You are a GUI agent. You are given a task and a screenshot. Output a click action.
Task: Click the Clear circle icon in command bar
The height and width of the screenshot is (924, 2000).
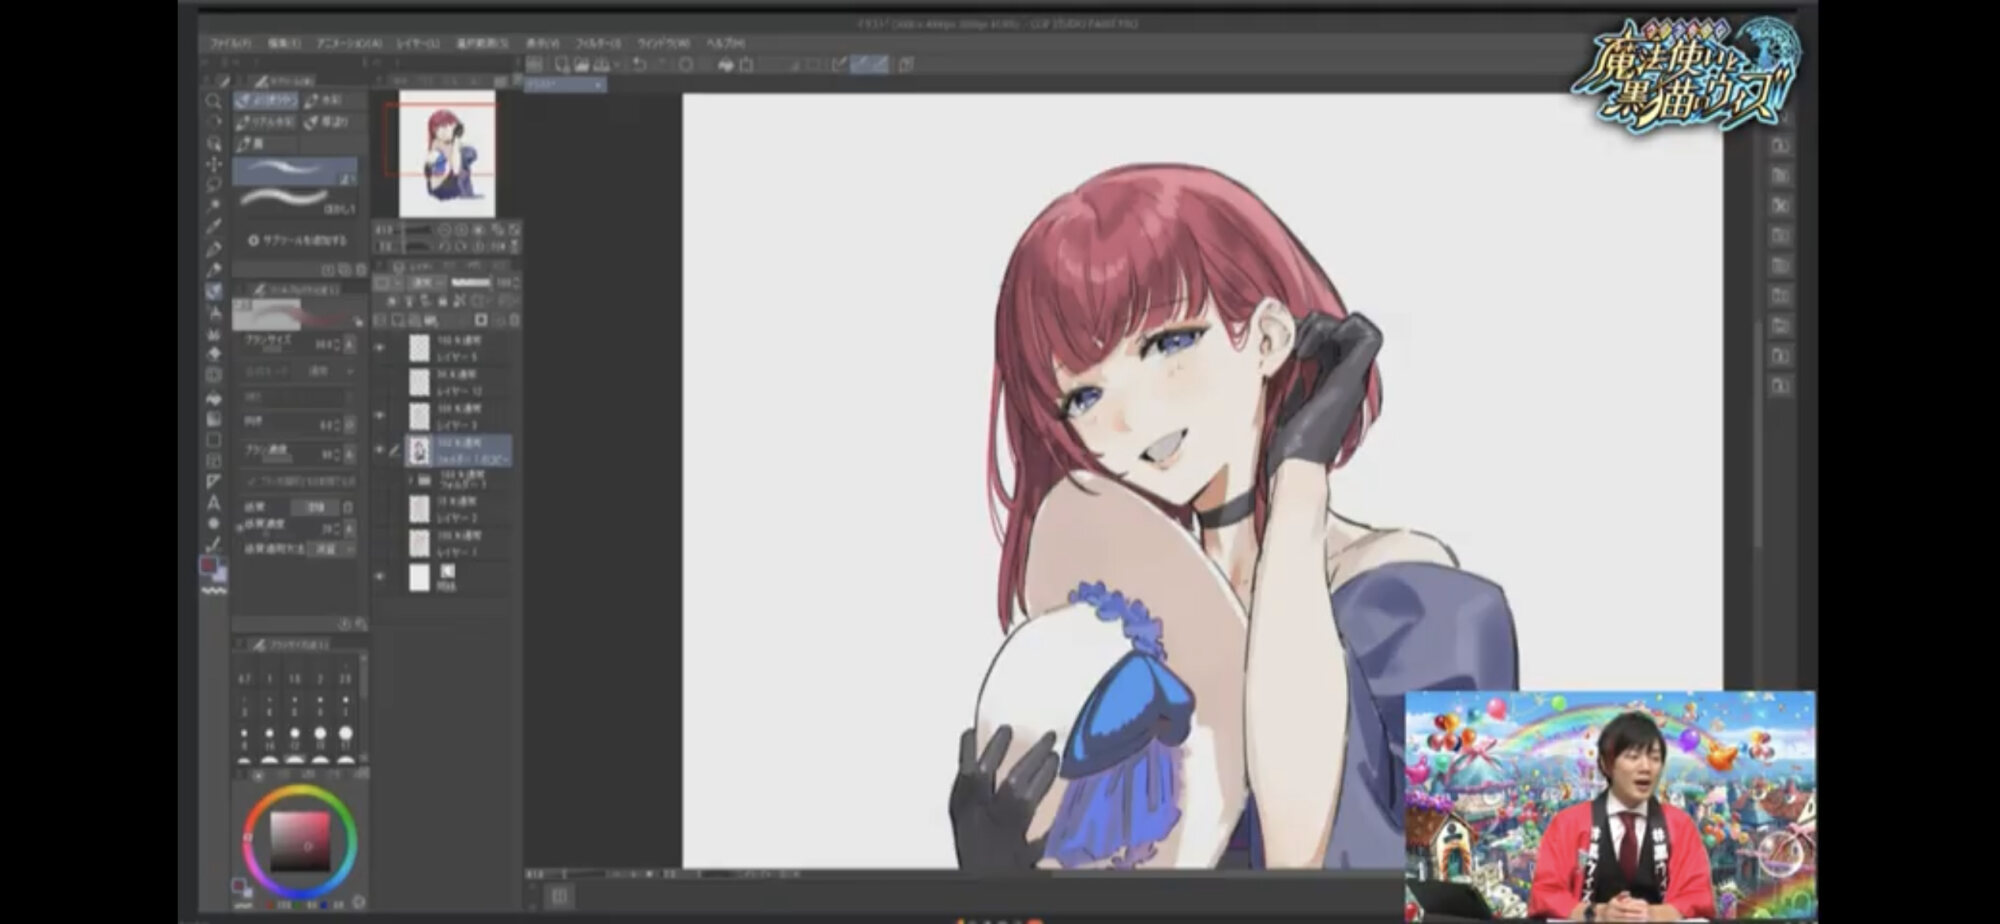[x=686, y=64]
